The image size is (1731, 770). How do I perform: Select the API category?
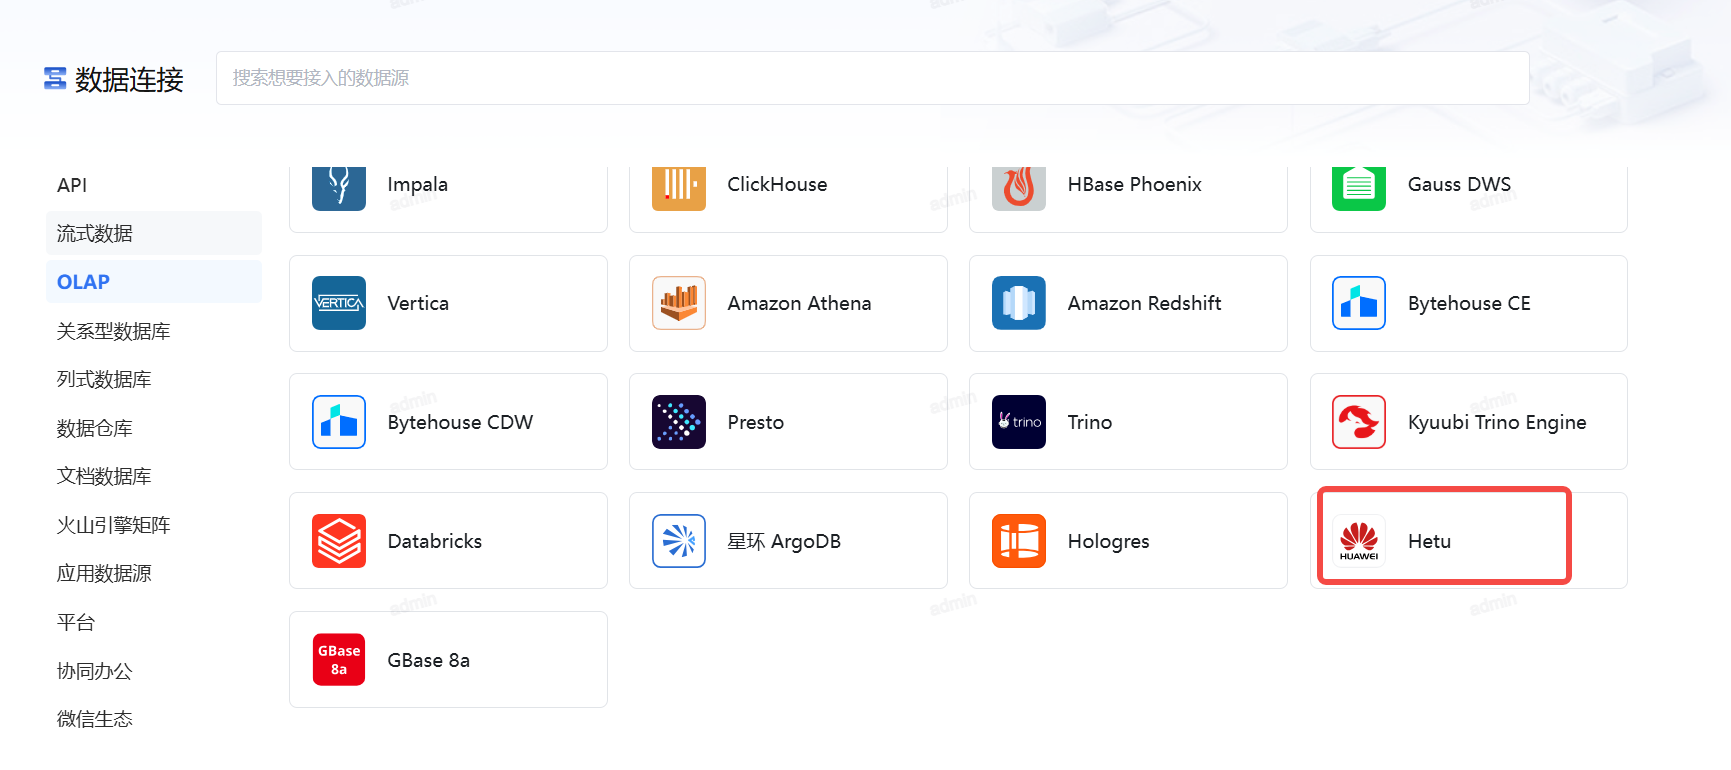tap(72, 185)
